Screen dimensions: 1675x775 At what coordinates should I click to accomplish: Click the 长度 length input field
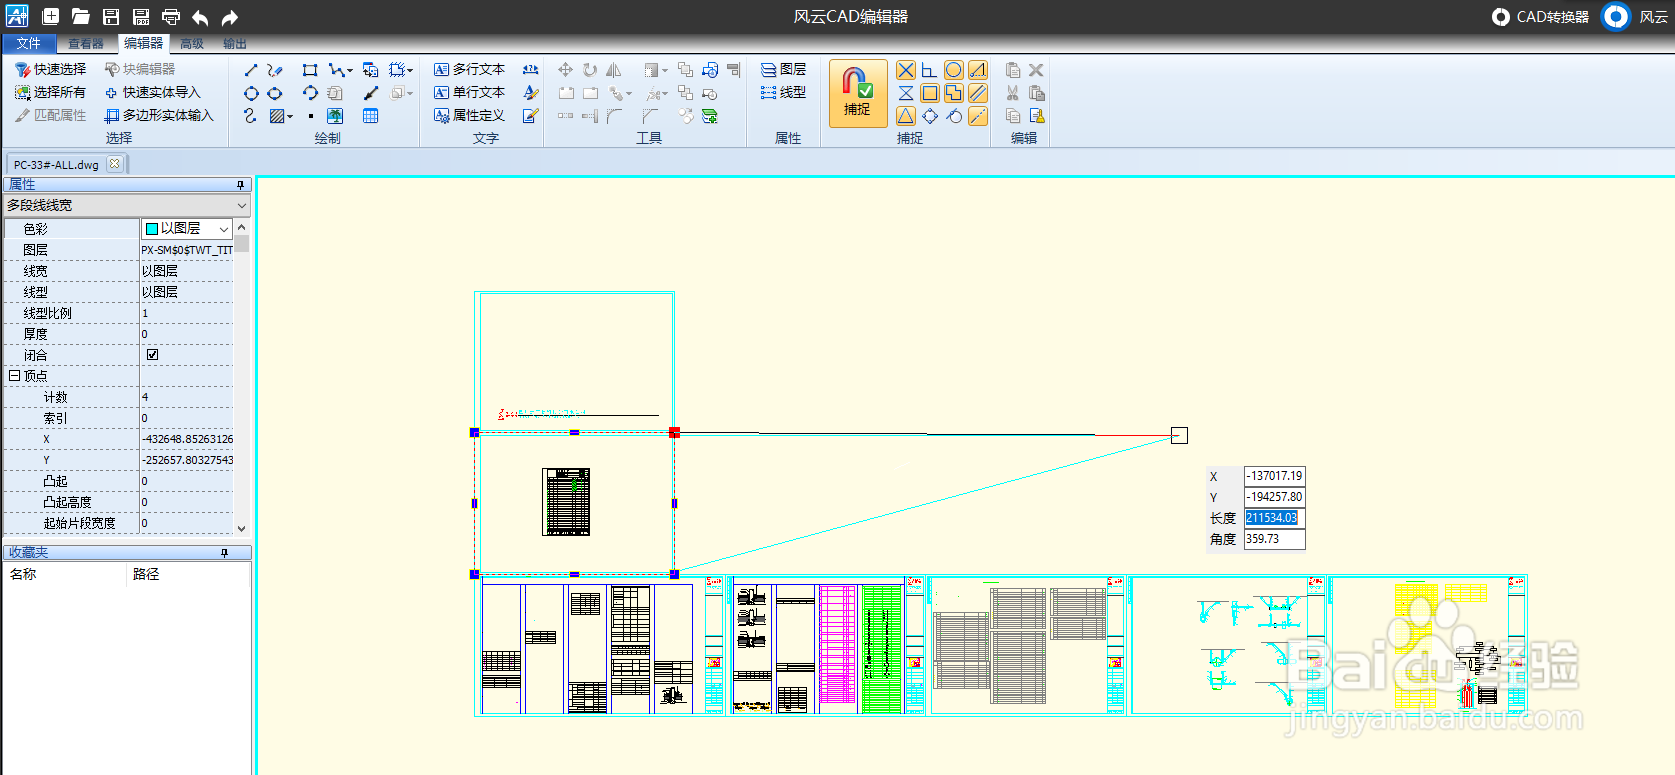1274,518
